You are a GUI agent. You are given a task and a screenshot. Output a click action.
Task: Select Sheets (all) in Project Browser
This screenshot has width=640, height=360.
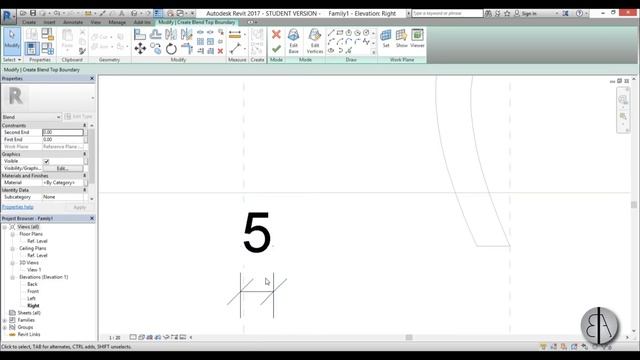click(x=29, y=313)
